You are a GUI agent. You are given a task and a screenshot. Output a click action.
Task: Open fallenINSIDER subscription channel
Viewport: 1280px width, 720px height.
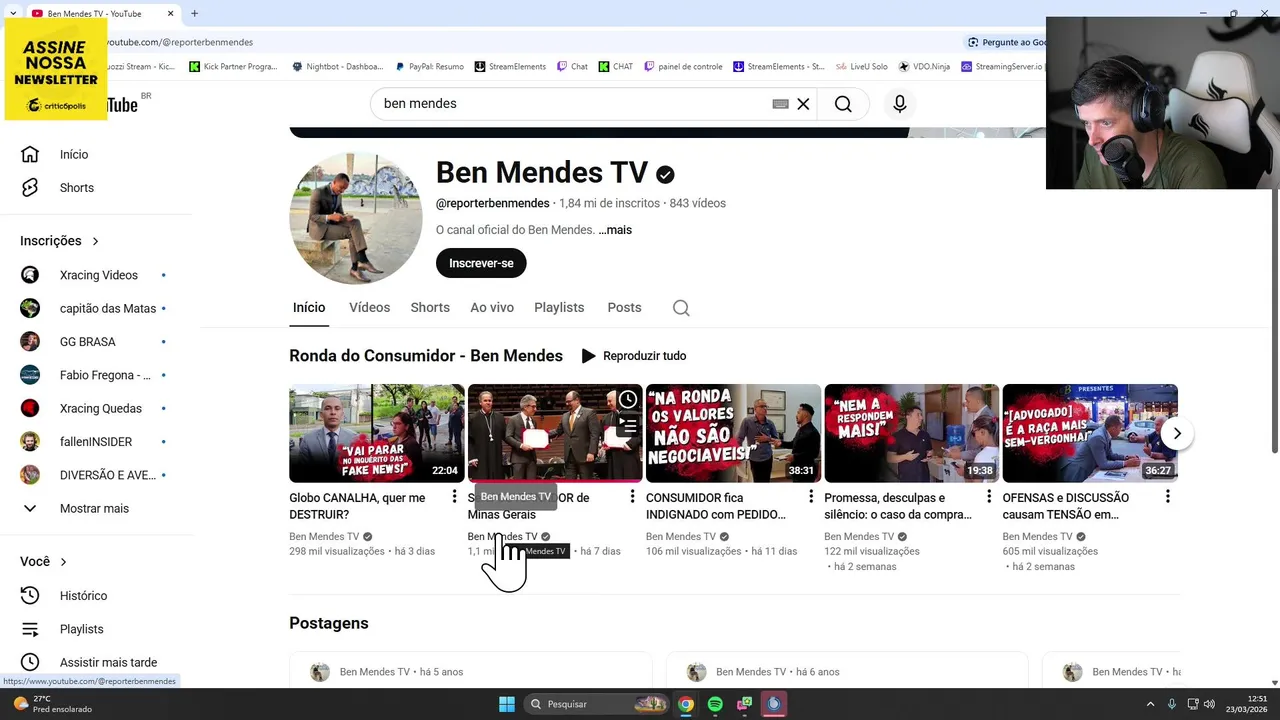click(x=96, y=442)
